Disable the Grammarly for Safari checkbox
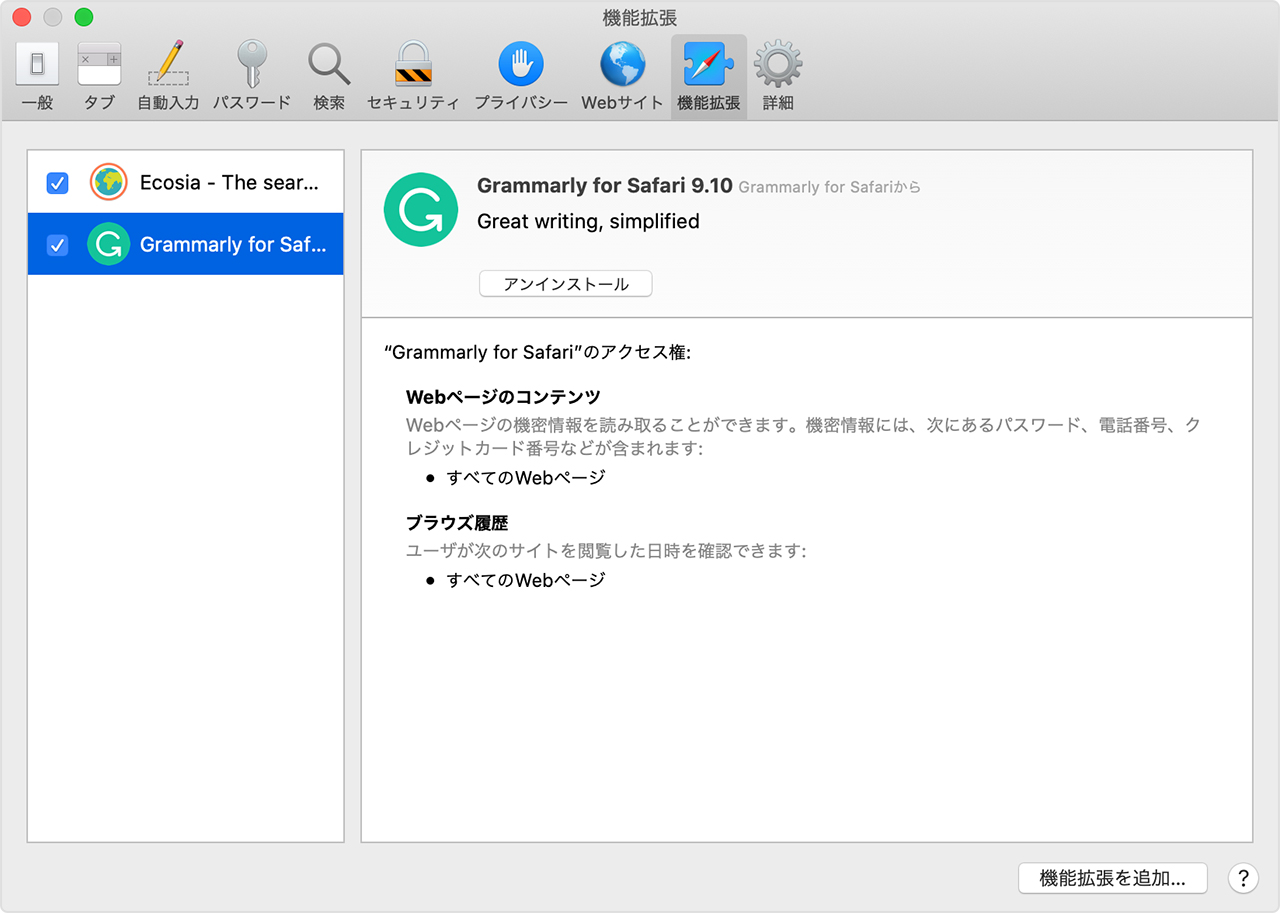1280x914 pixels. pos(58,244)
